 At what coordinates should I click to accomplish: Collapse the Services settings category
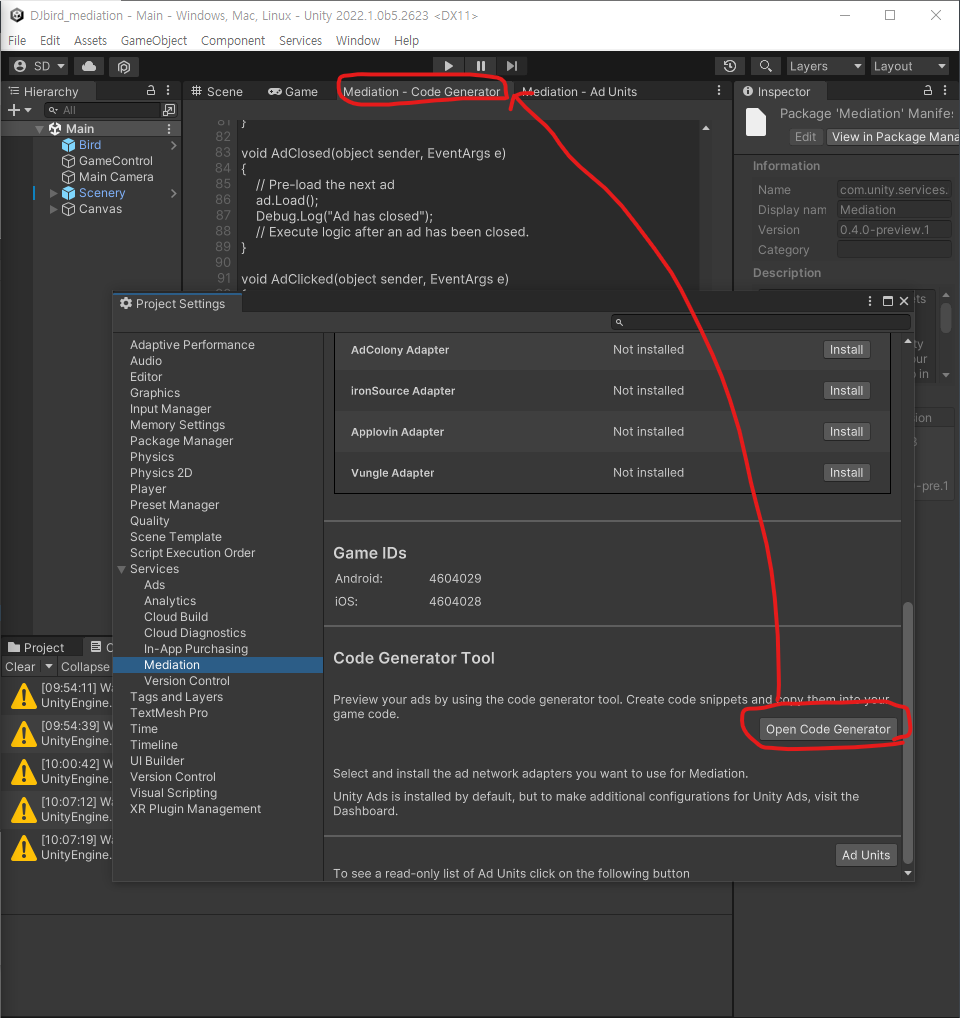(122, 569)
